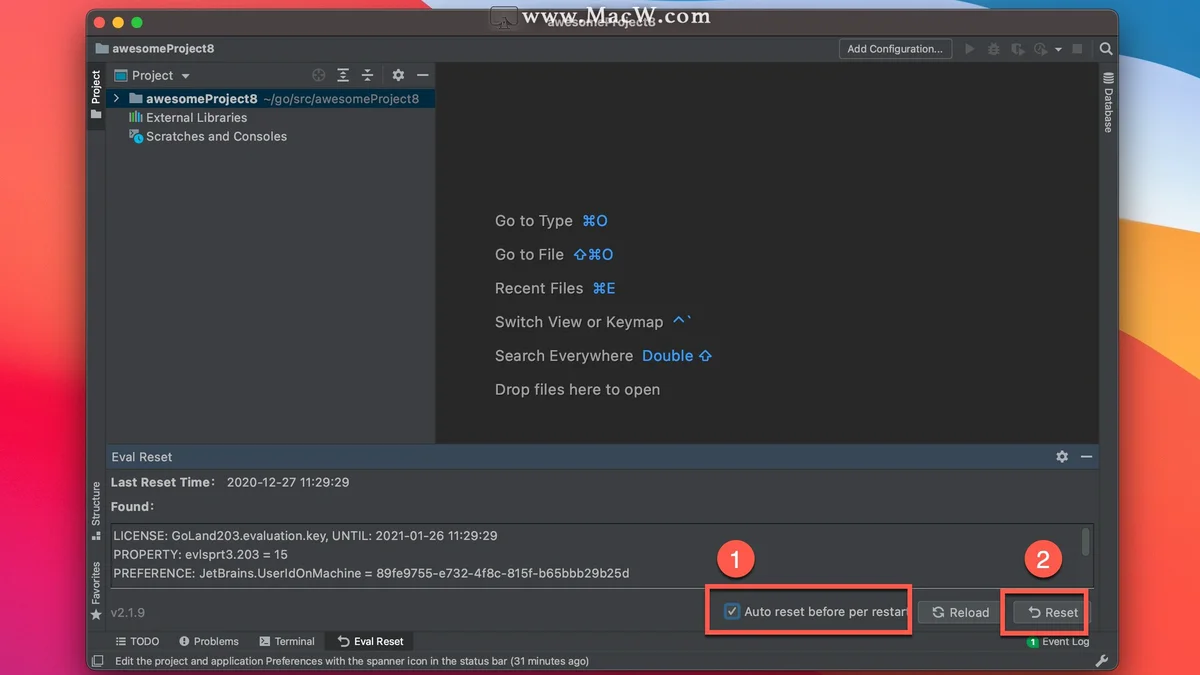Click the Profiler run icon
The width and height of the screenshot is (1200, 675).
pyautogui.click(x=1041, y=48)
